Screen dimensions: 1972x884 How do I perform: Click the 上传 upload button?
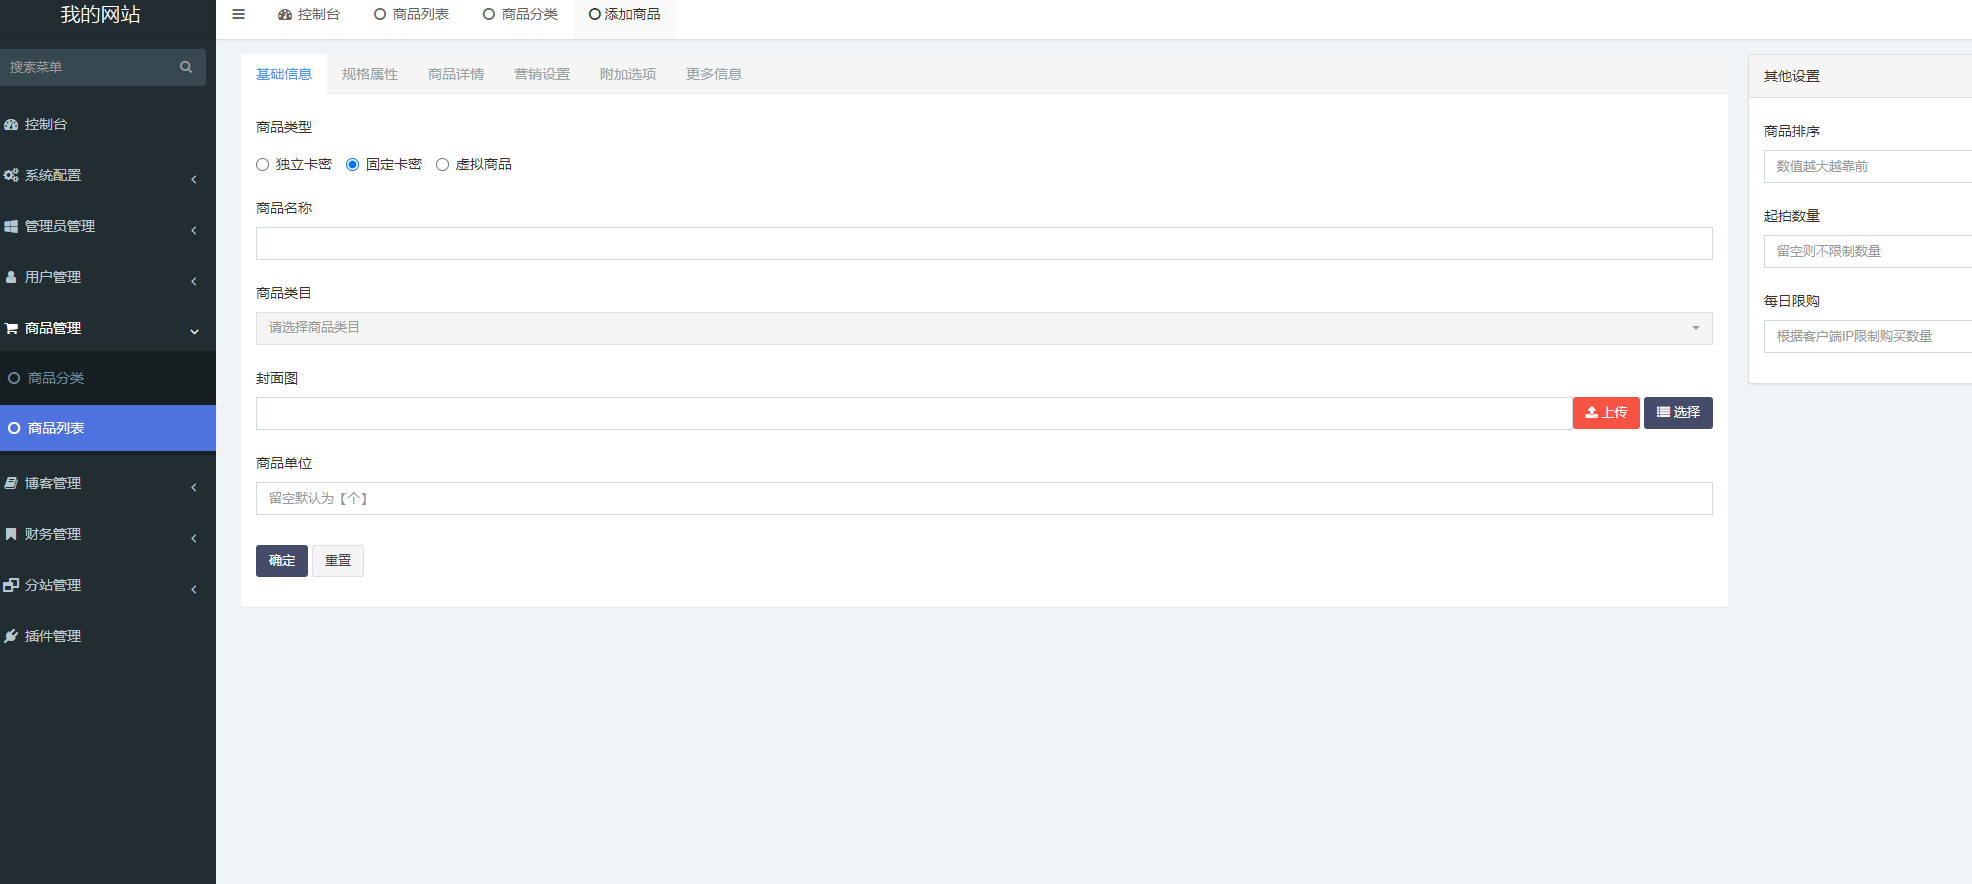click(1605, 413)
